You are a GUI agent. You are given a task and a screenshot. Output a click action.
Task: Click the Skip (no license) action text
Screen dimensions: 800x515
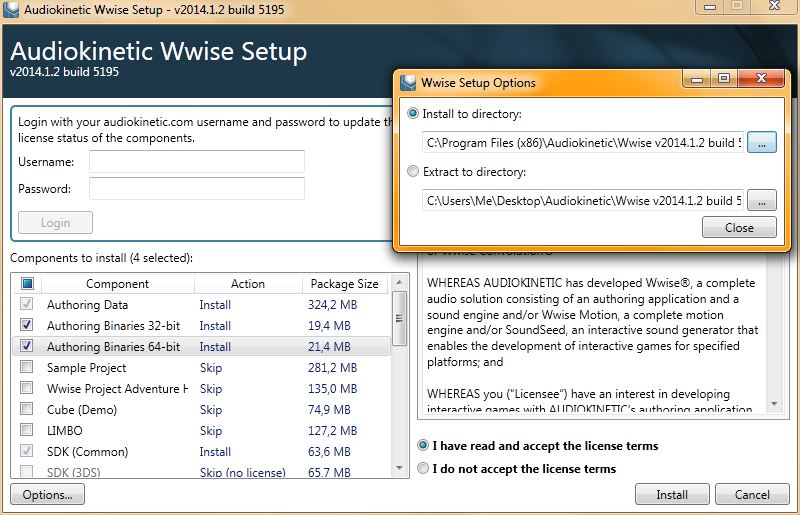tap(242, 472)
